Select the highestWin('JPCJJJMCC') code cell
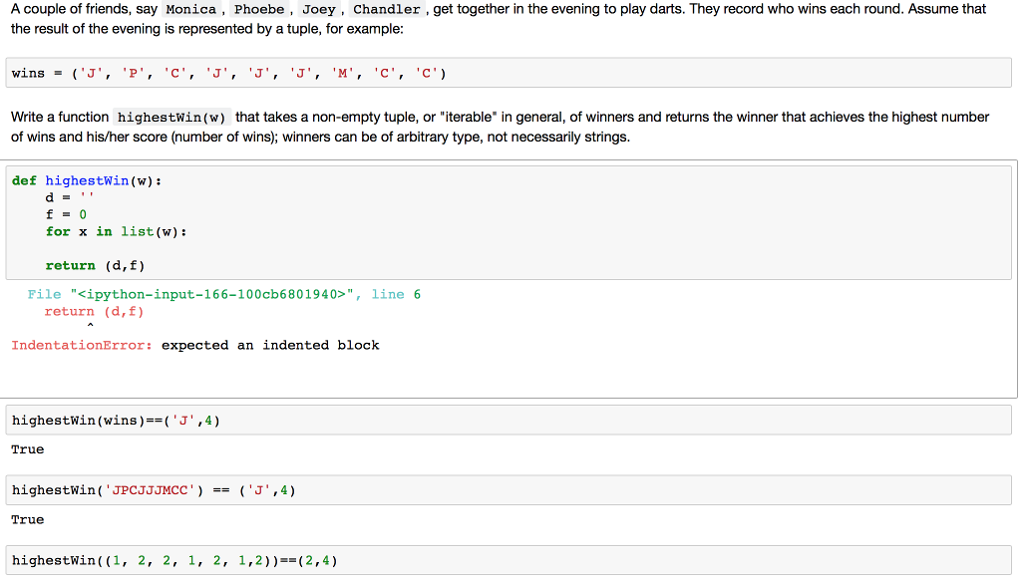The image size is (1024, 582). coord(153,490)
